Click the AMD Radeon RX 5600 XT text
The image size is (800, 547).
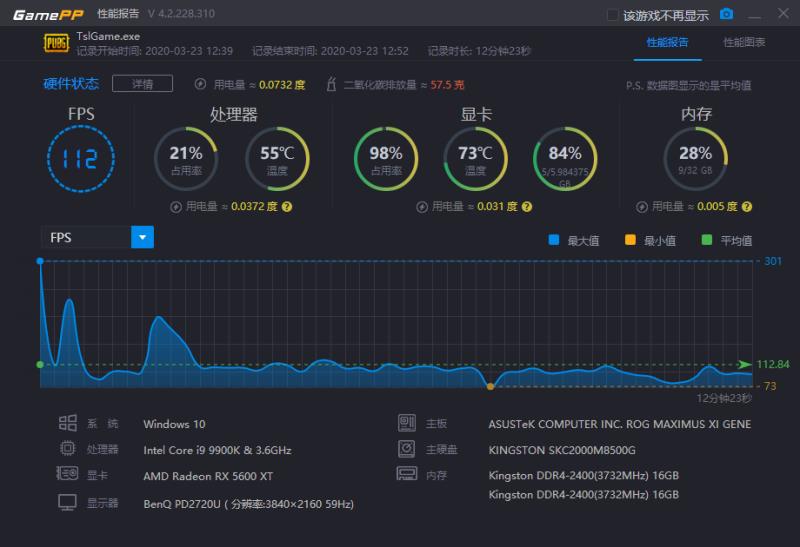pyautogui.click(x=208, y=476)
